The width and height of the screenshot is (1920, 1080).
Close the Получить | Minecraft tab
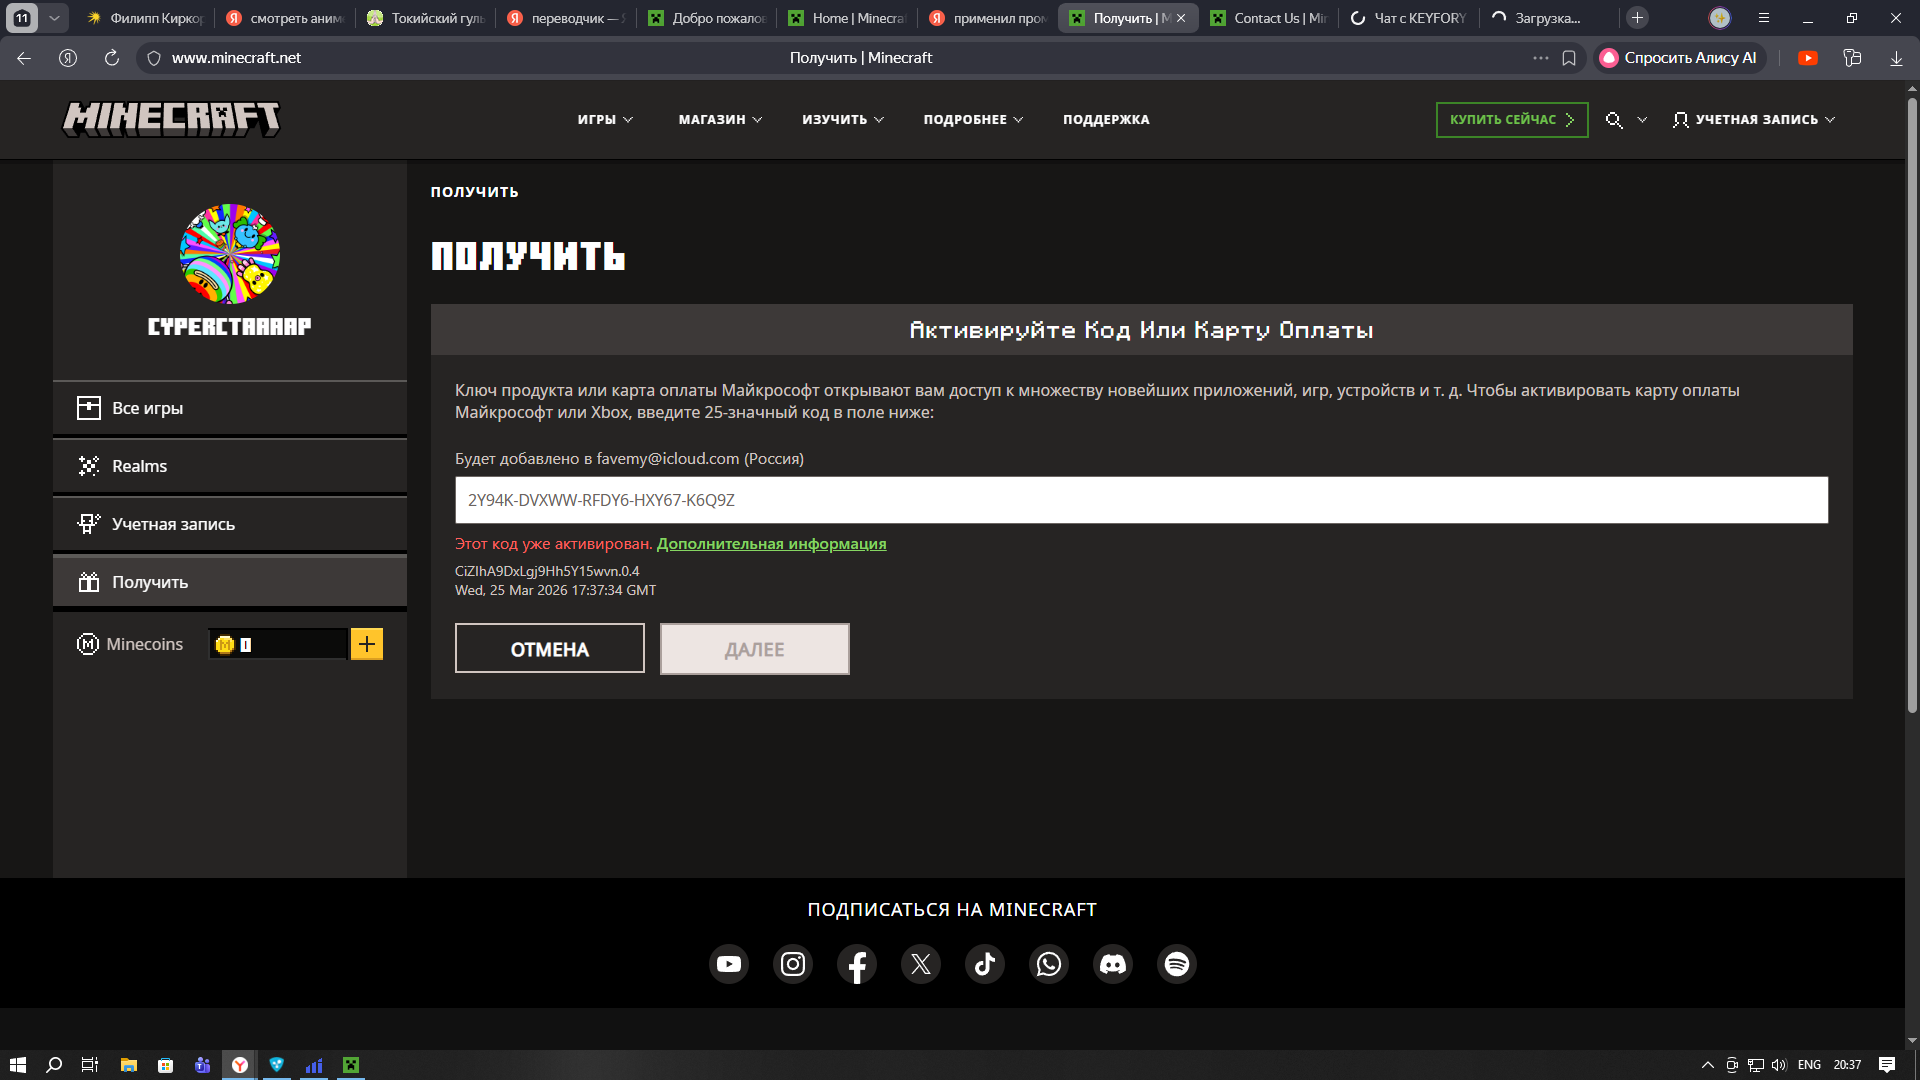pyautogui.click(x=1181, y=18)
